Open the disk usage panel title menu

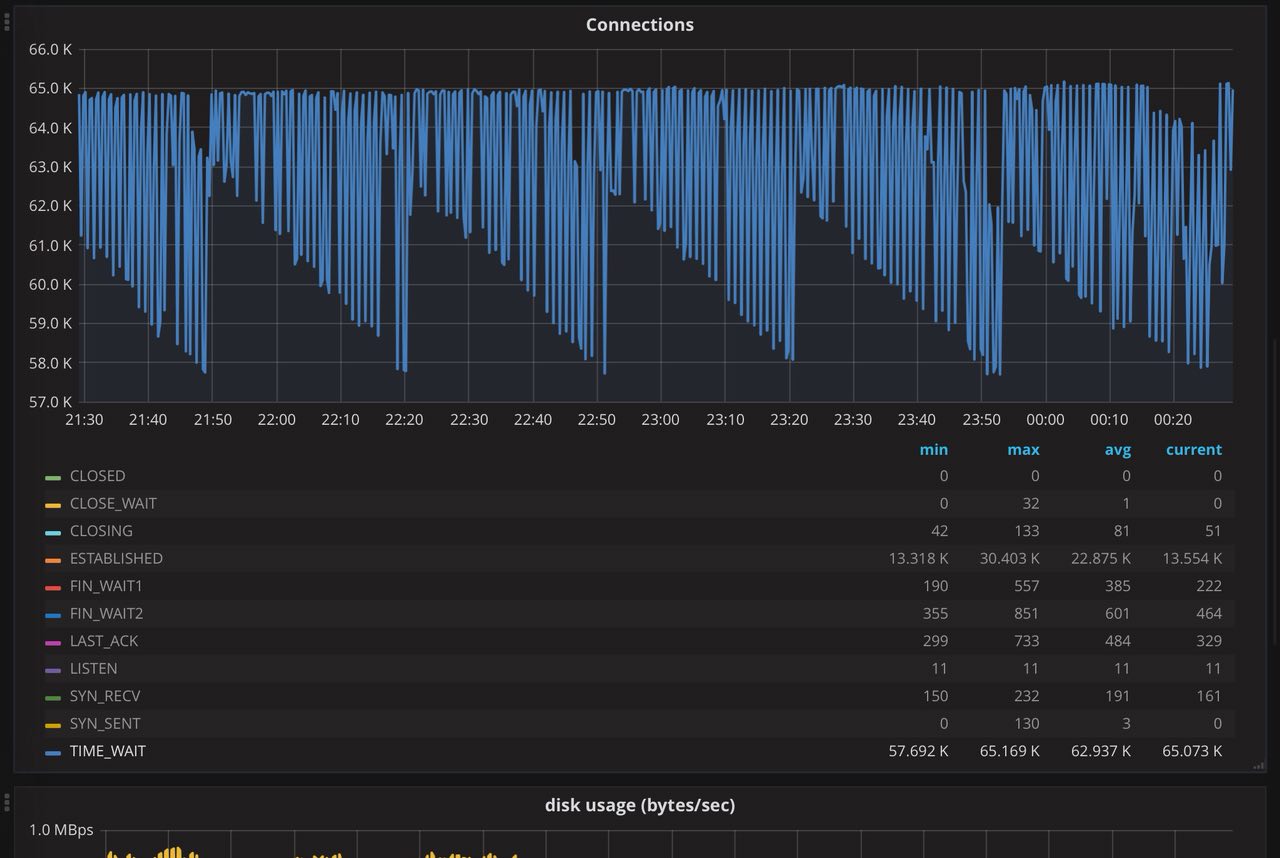640,805
